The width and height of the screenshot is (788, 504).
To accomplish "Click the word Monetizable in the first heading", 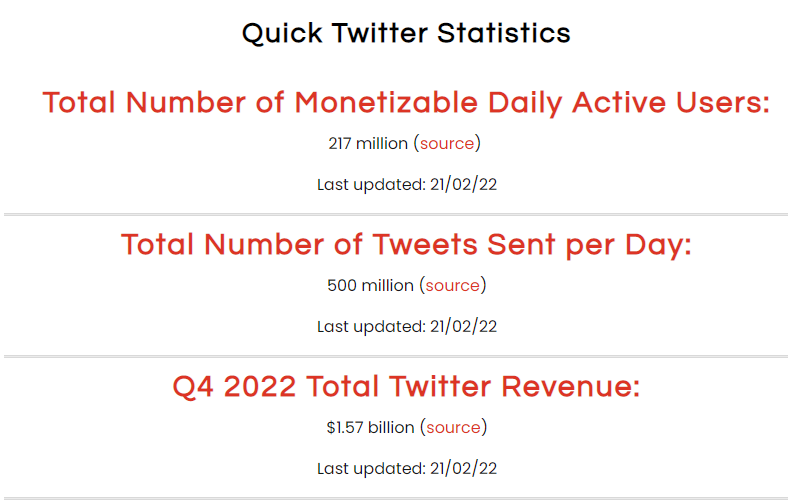I will click(386, 103).
